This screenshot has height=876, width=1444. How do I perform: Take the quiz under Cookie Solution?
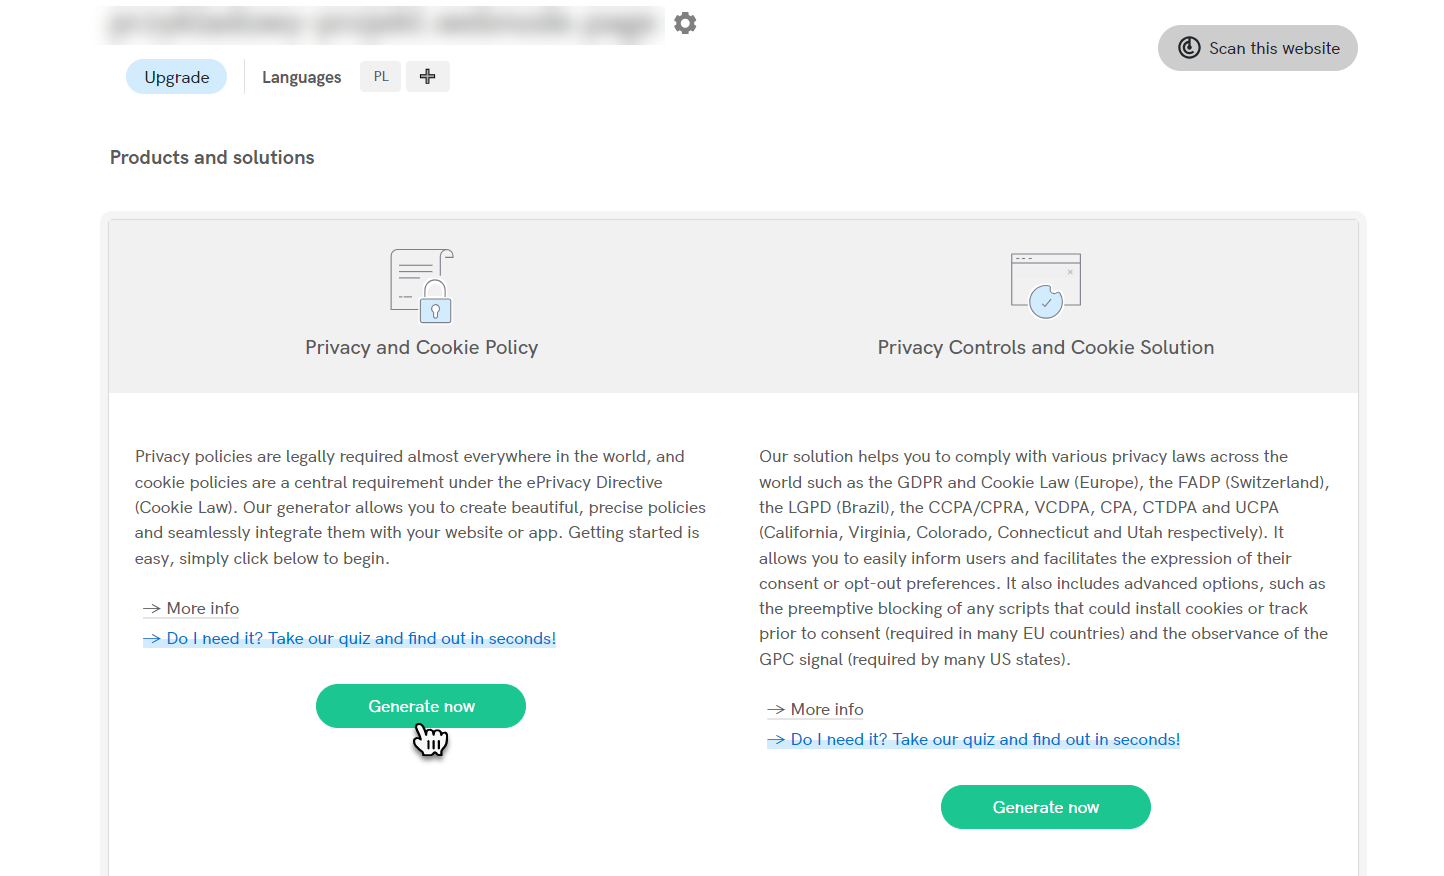point(985,739)
